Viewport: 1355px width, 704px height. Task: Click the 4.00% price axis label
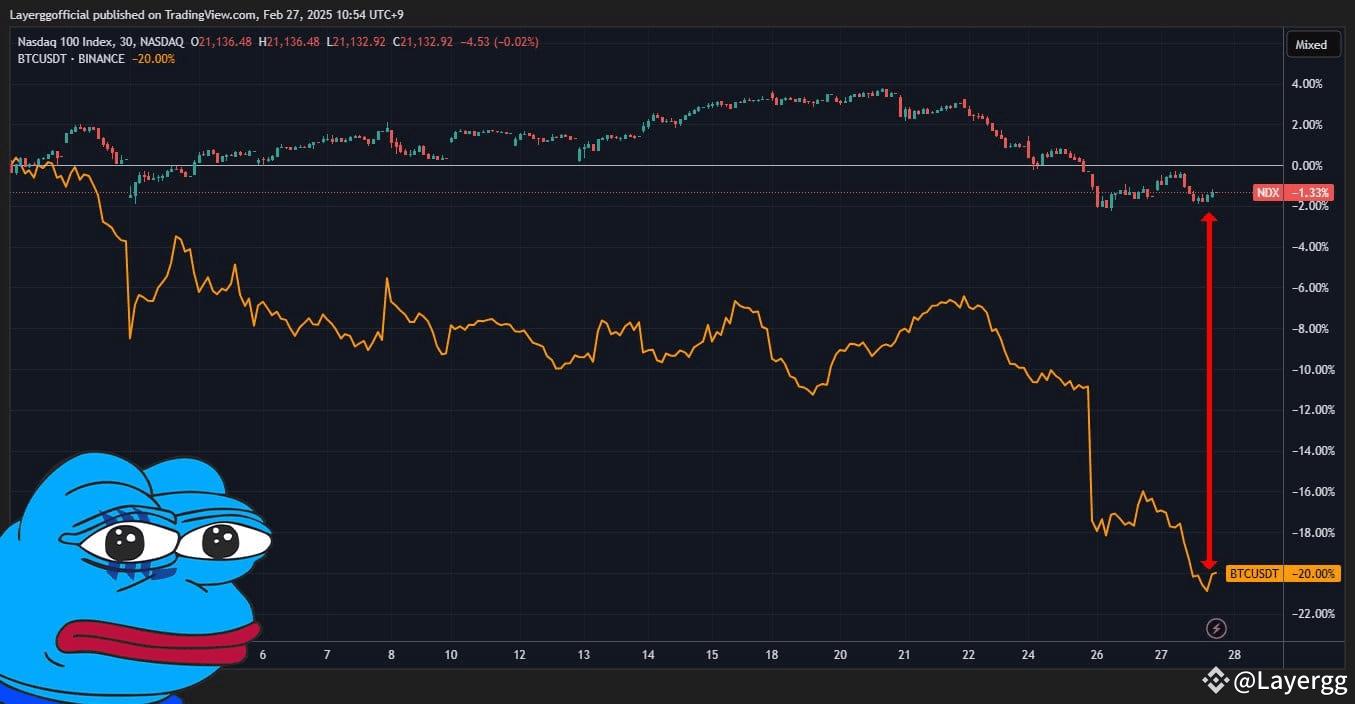(x=1307, y=84)
